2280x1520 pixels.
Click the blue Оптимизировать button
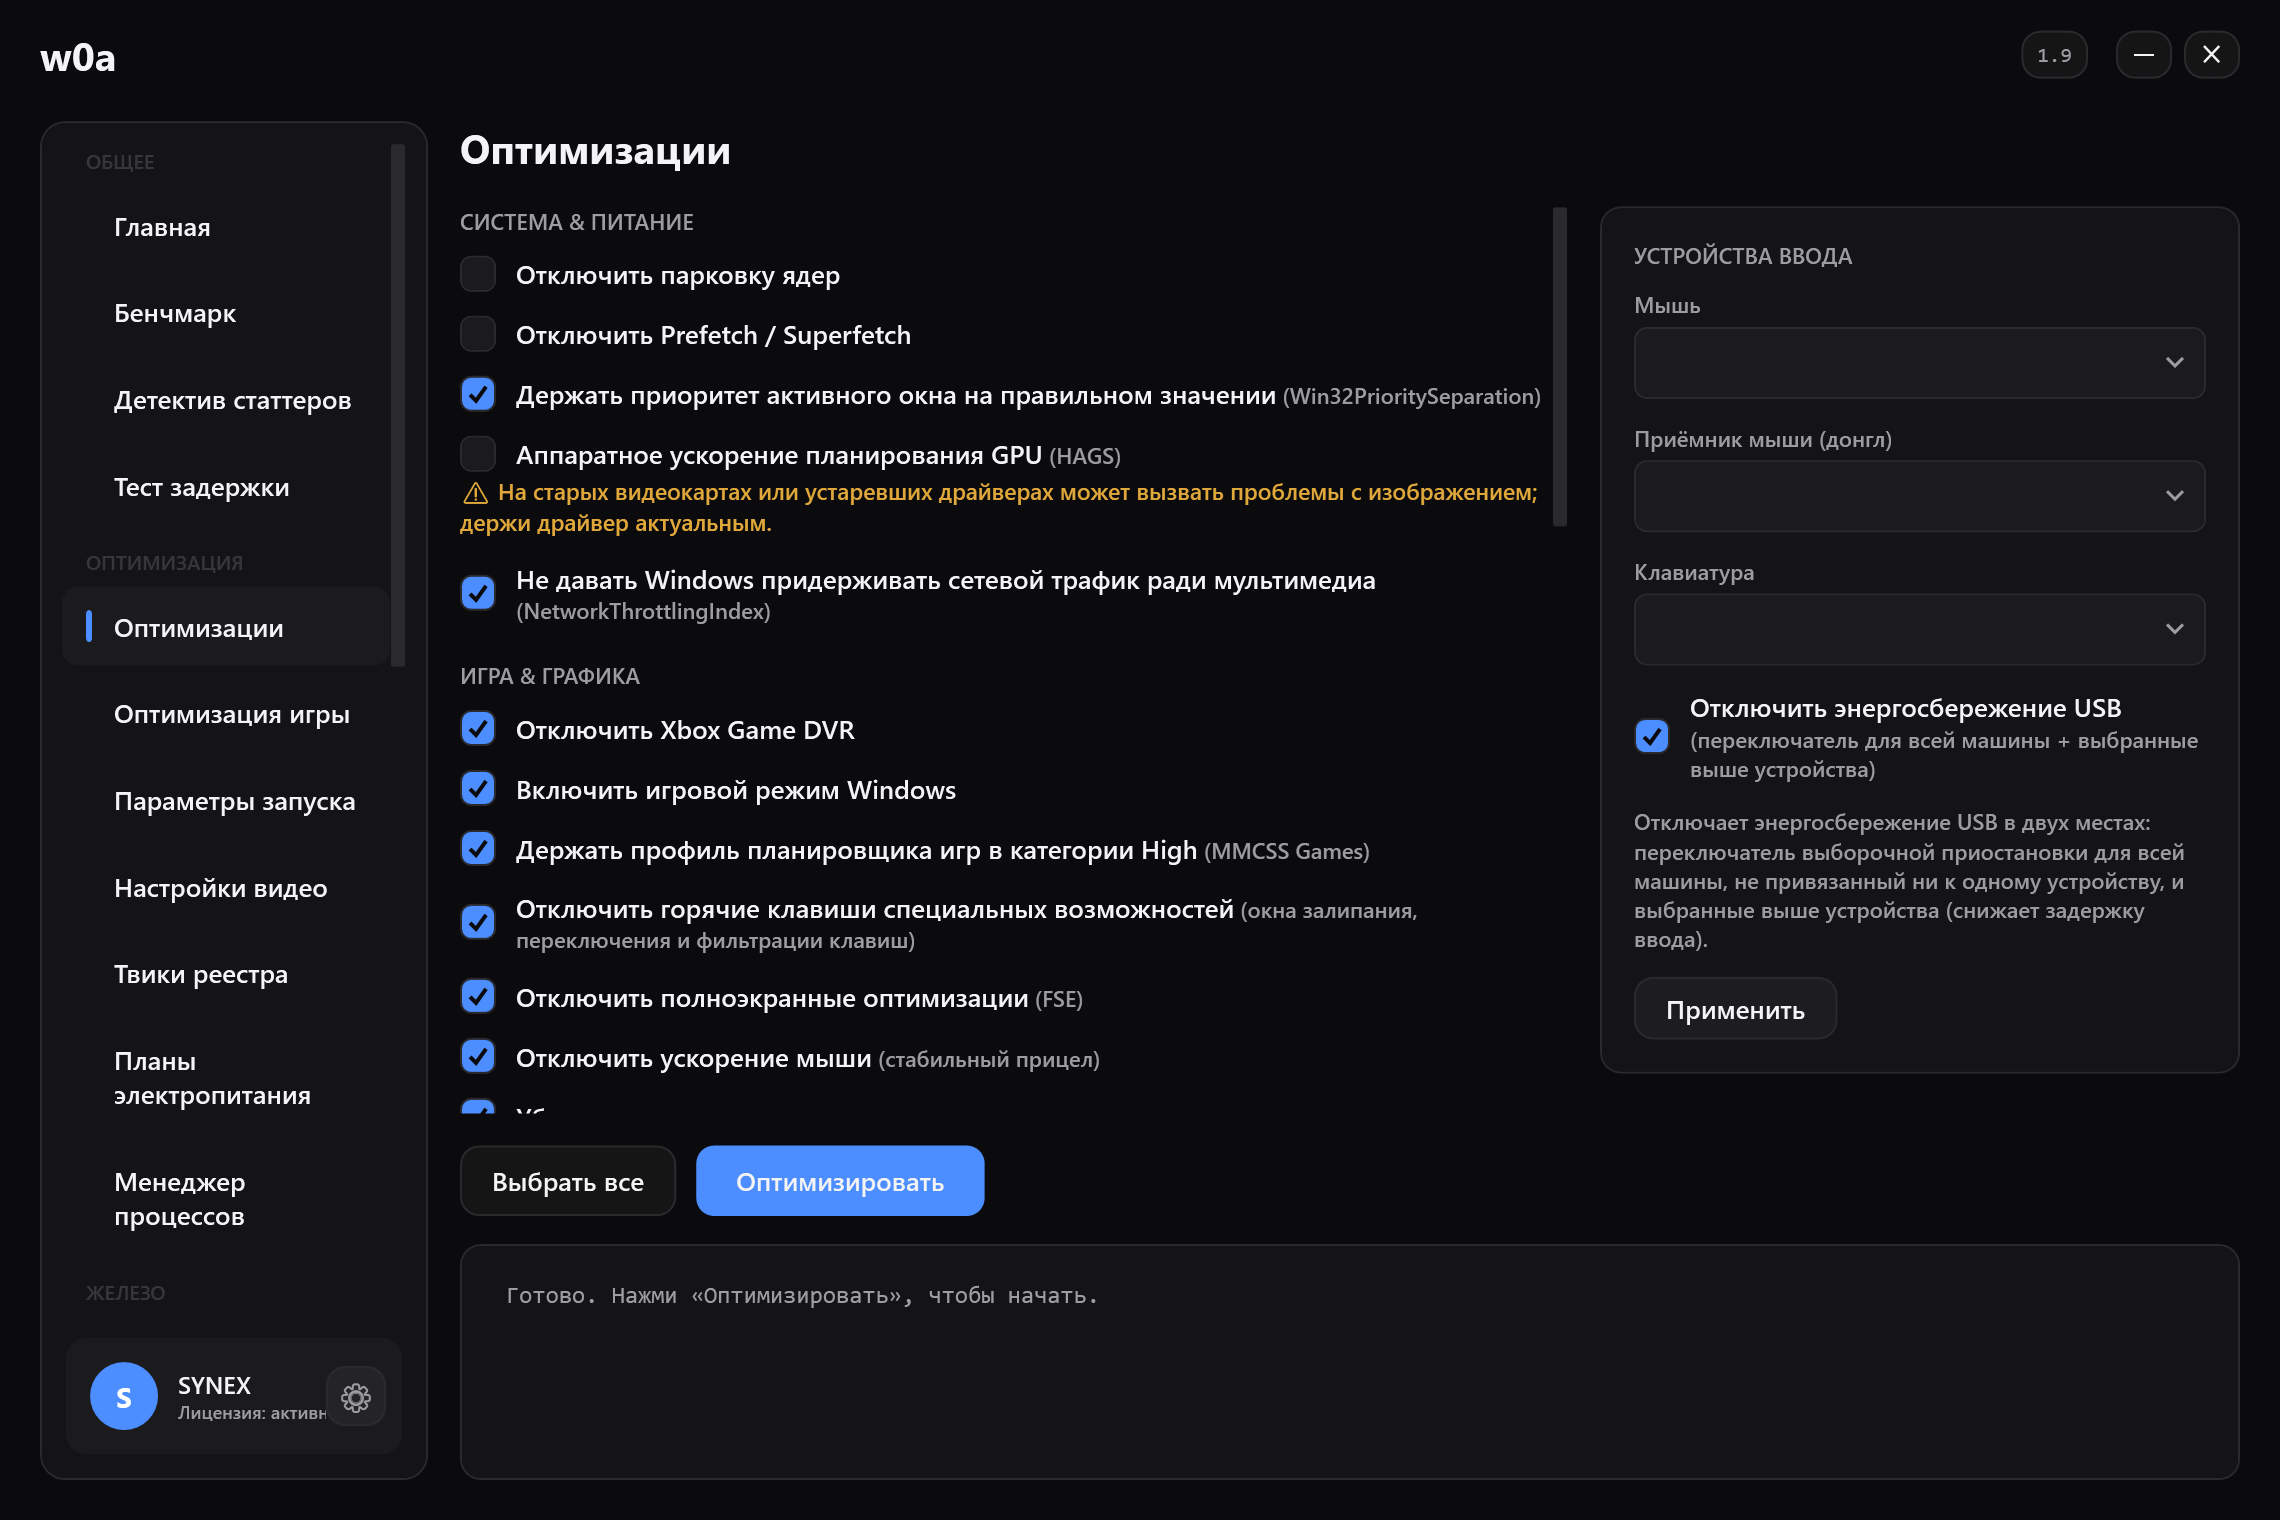(840, 1181)
